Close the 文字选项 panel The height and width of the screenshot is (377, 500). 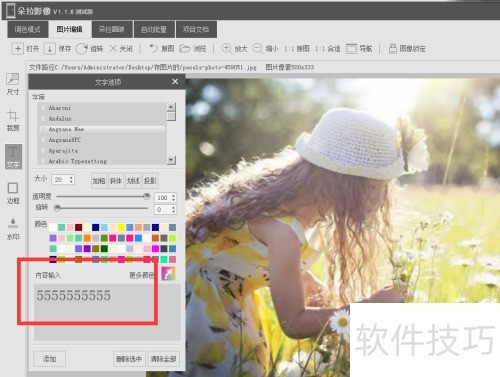pos(175,82)
